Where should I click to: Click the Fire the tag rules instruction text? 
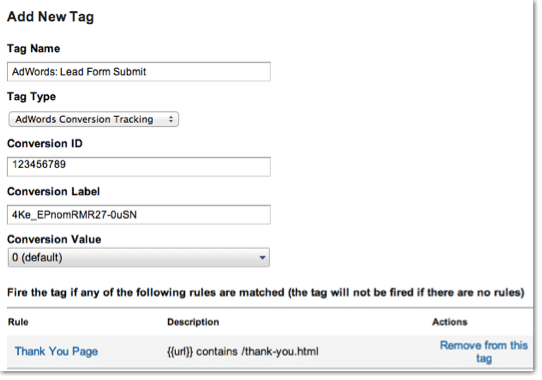(265, 293)
